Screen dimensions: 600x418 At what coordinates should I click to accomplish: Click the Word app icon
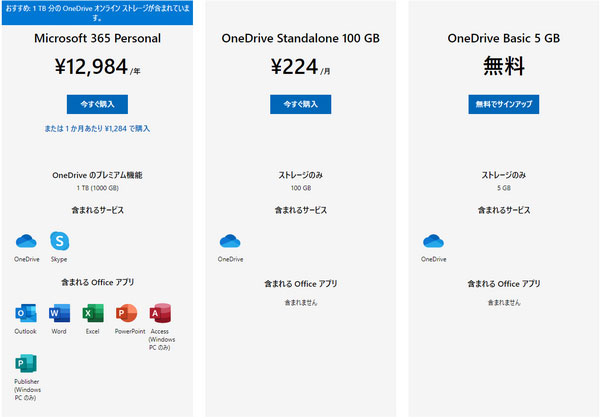coord(59,313)
